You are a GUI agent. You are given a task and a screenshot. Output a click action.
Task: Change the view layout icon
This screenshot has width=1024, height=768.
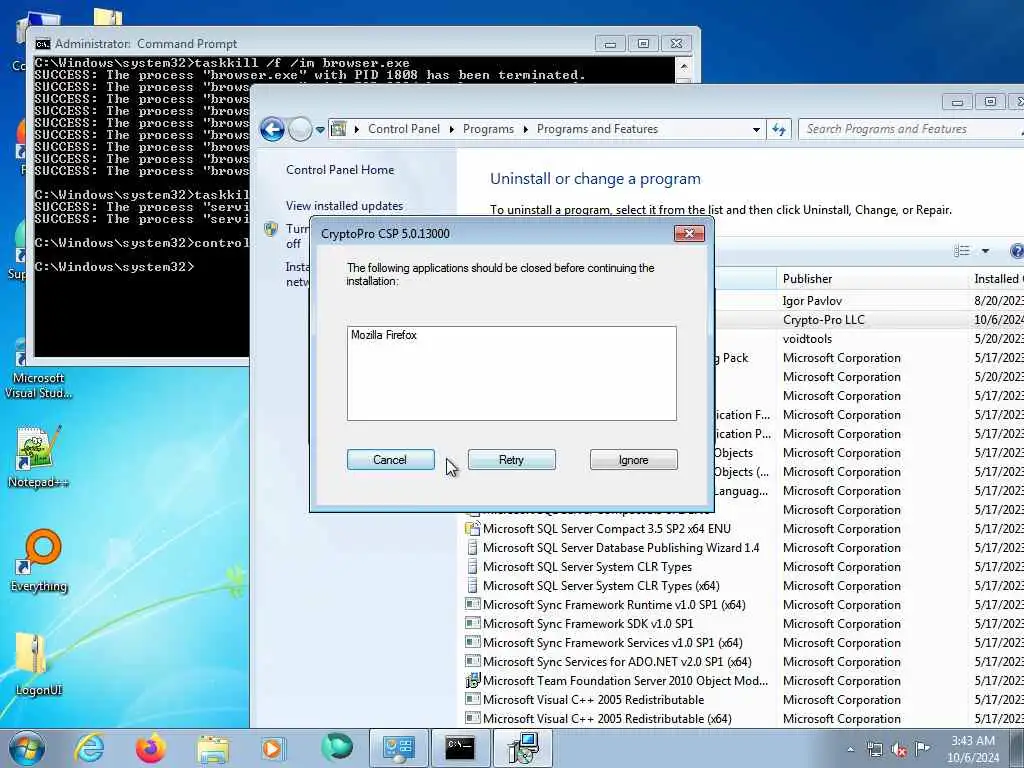pyautogui.click(x=961, y=251)
